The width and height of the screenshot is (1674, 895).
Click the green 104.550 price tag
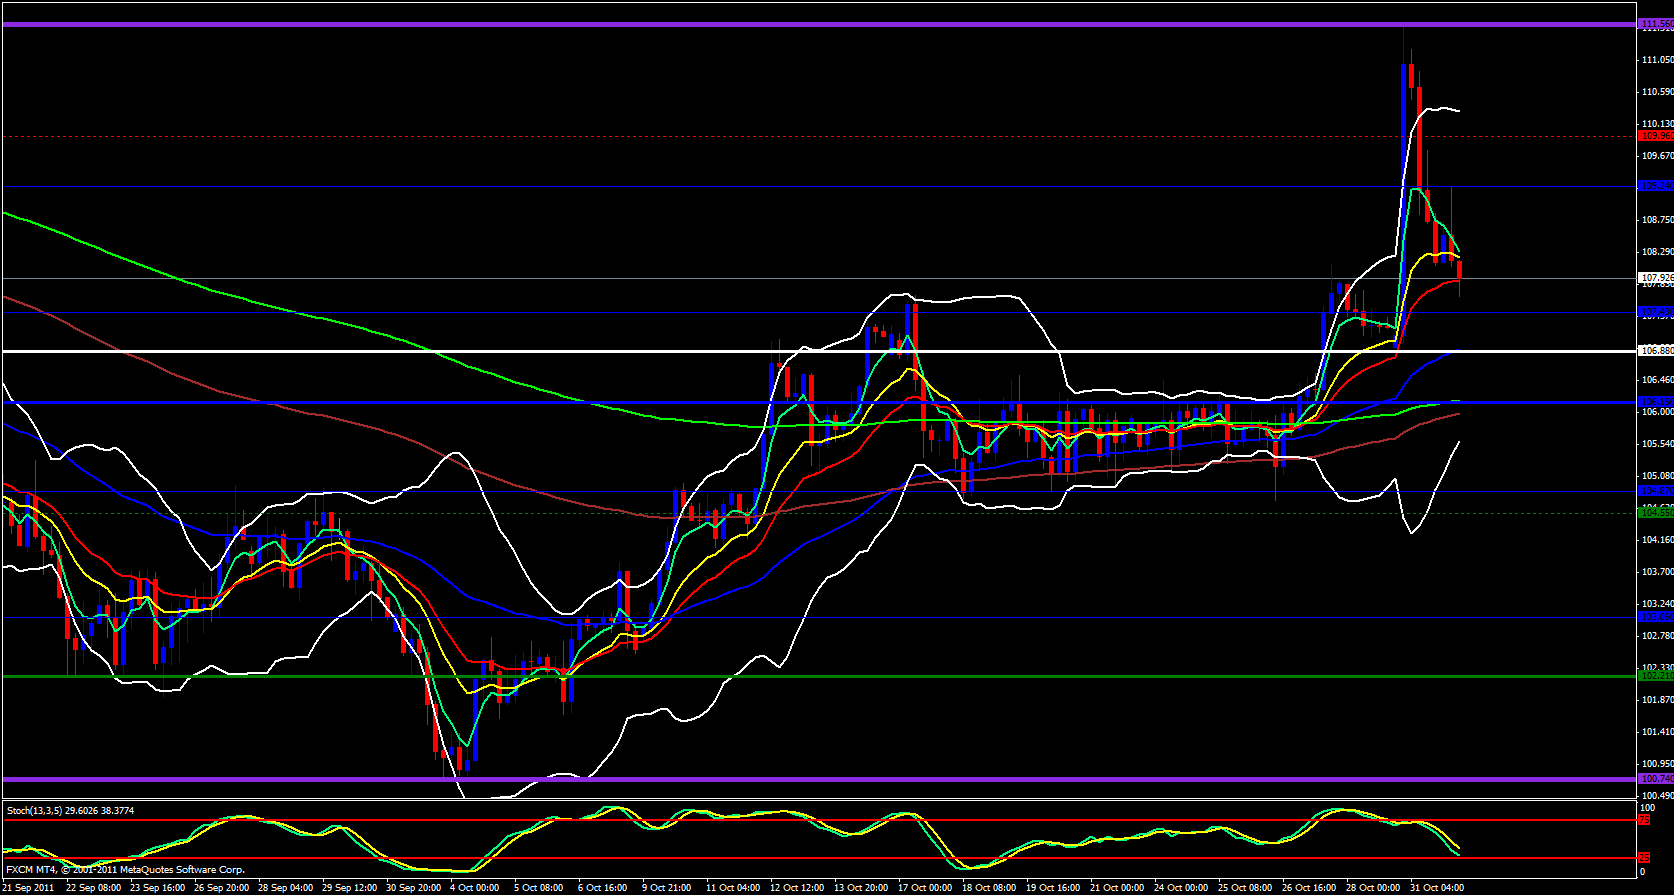click(x=1655, y=513)
